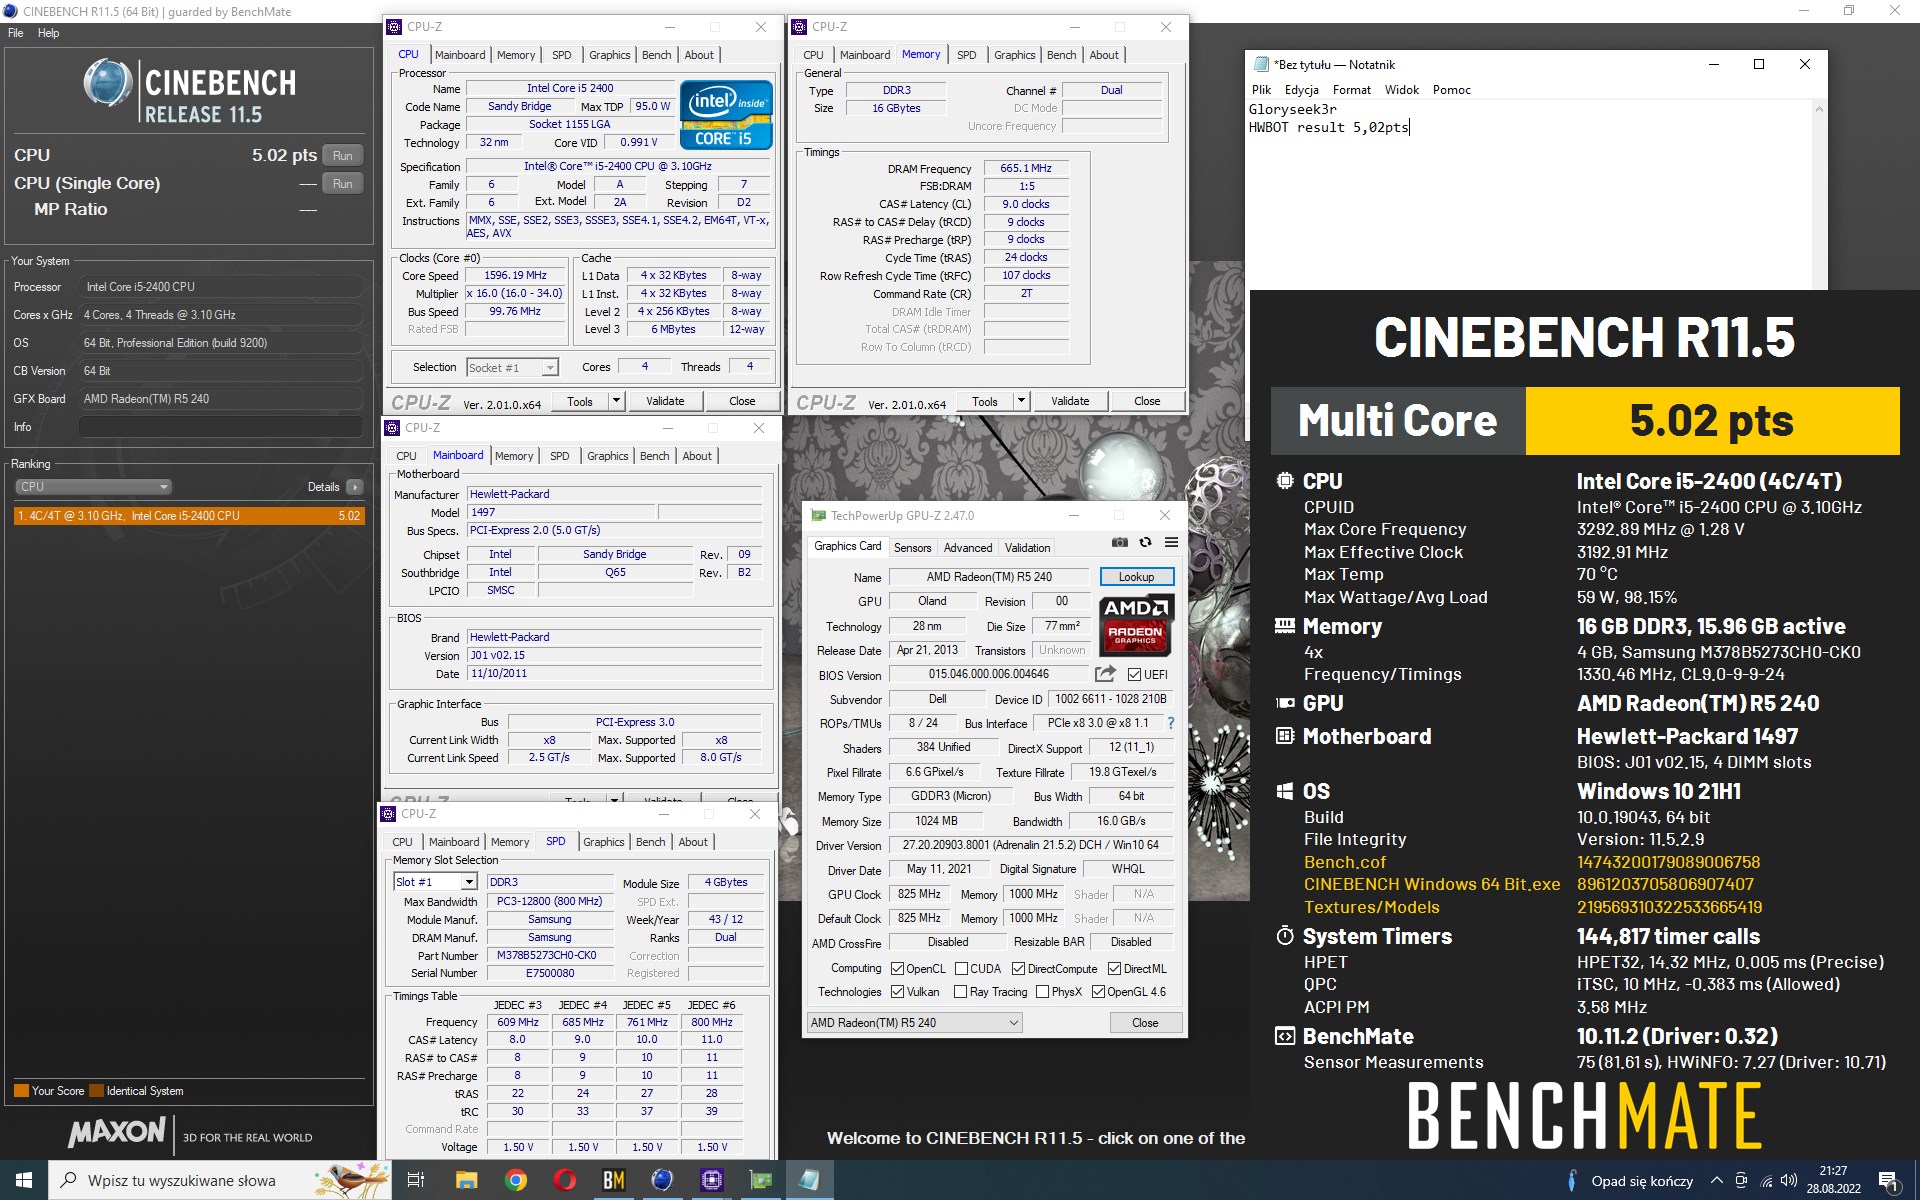This screenshot has width=1920, height=1200.
Task: Open Bench tab in CPU-Z SPD window
Action: pos(650,842)
